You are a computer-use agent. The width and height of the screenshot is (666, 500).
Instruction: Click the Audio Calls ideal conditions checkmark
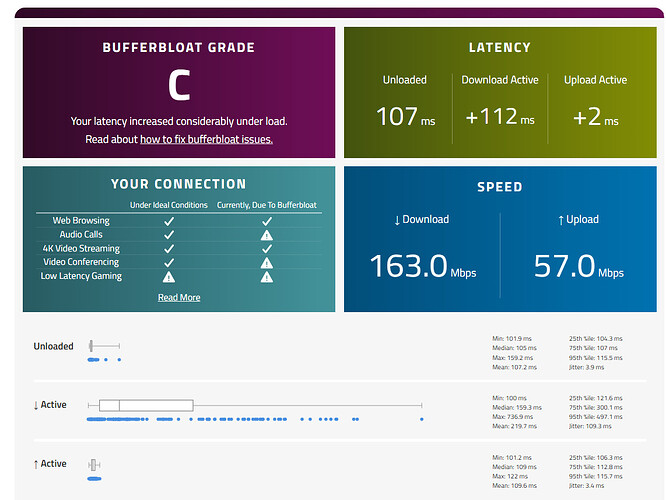[169, 235]
